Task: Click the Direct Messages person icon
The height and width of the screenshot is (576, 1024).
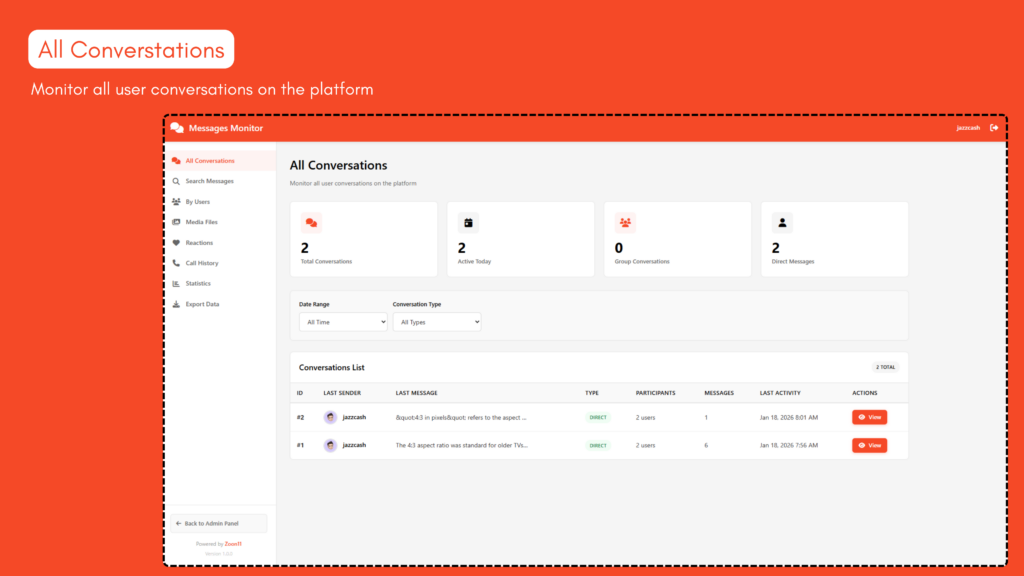Action: click(782, 223)
